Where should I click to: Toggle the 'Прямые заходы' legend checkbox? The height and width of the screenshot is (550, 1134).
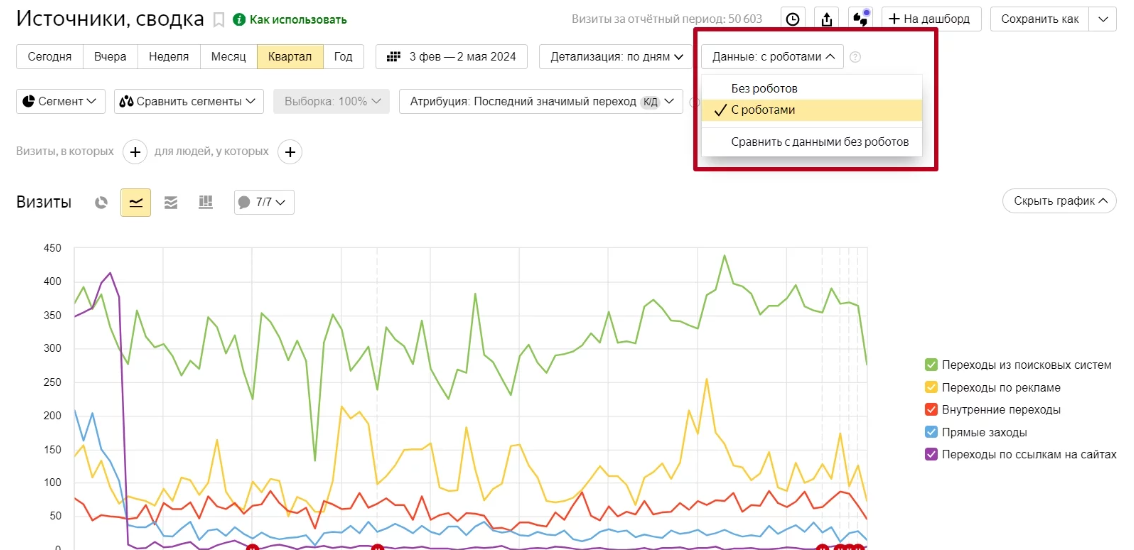(x=932, y=432)
